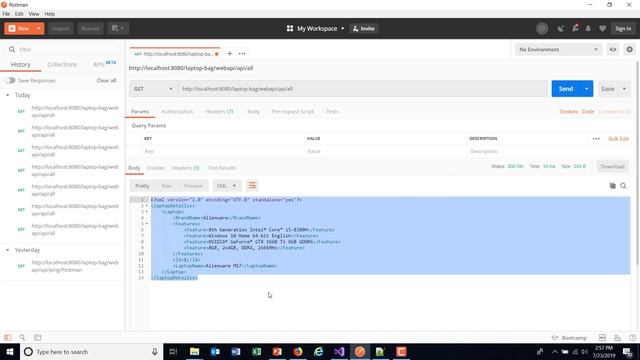
Task: Click the blue Send button
Action: pyautogui.click(x=566, y=89)
